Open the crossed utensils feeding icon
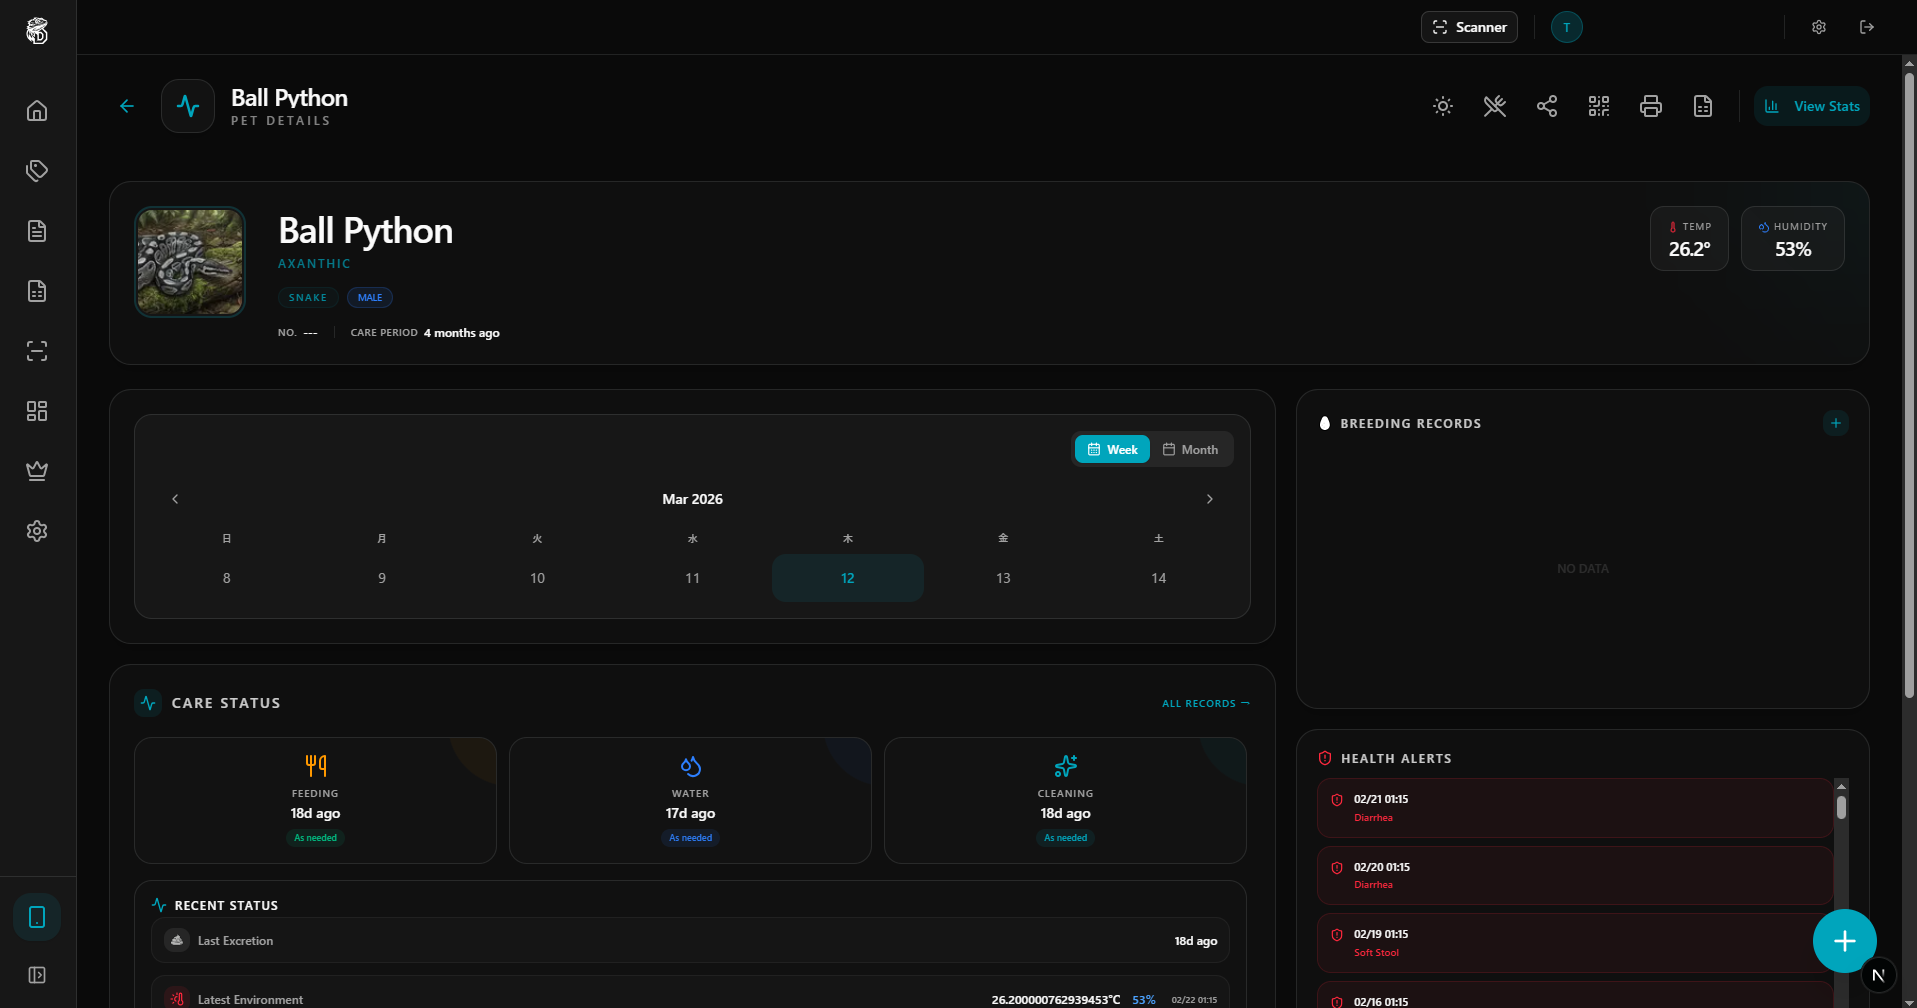1917x1008 pixels. (1494, 106)
